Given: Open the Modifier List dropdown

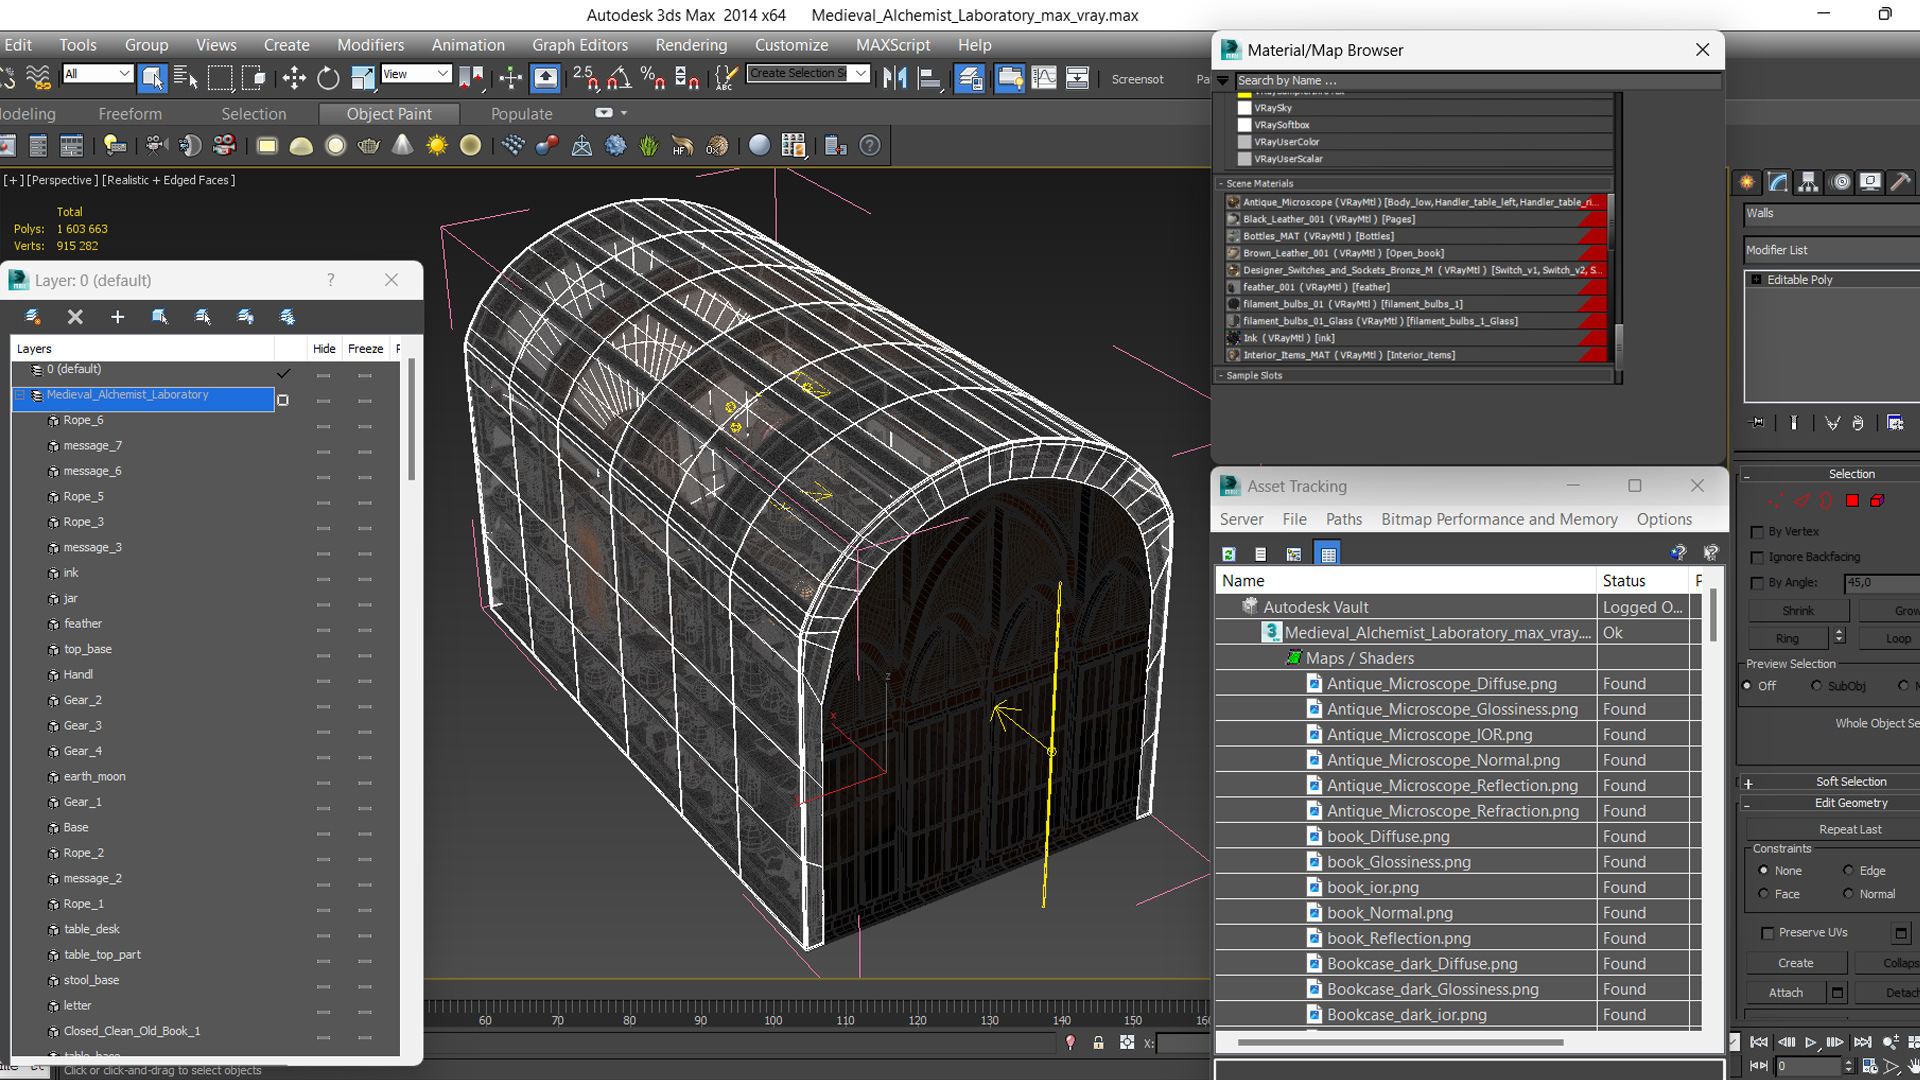Looking at the screenshot, I should point(1832,250).
